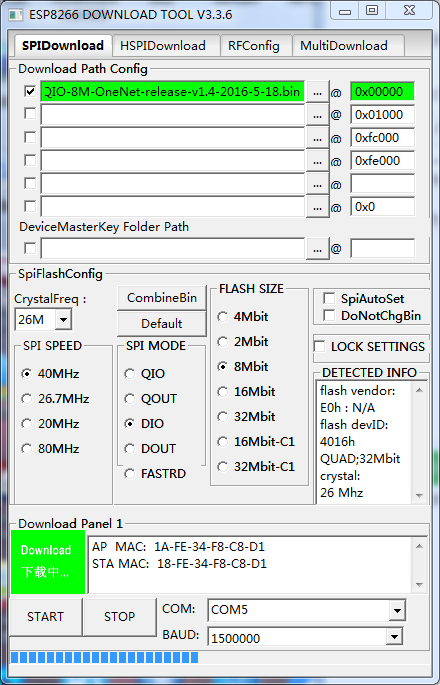The width and height of the screenshot is (440, 685).
Task: Click the QUAD;32Mbit detected info text
Action: click(360, 459)
